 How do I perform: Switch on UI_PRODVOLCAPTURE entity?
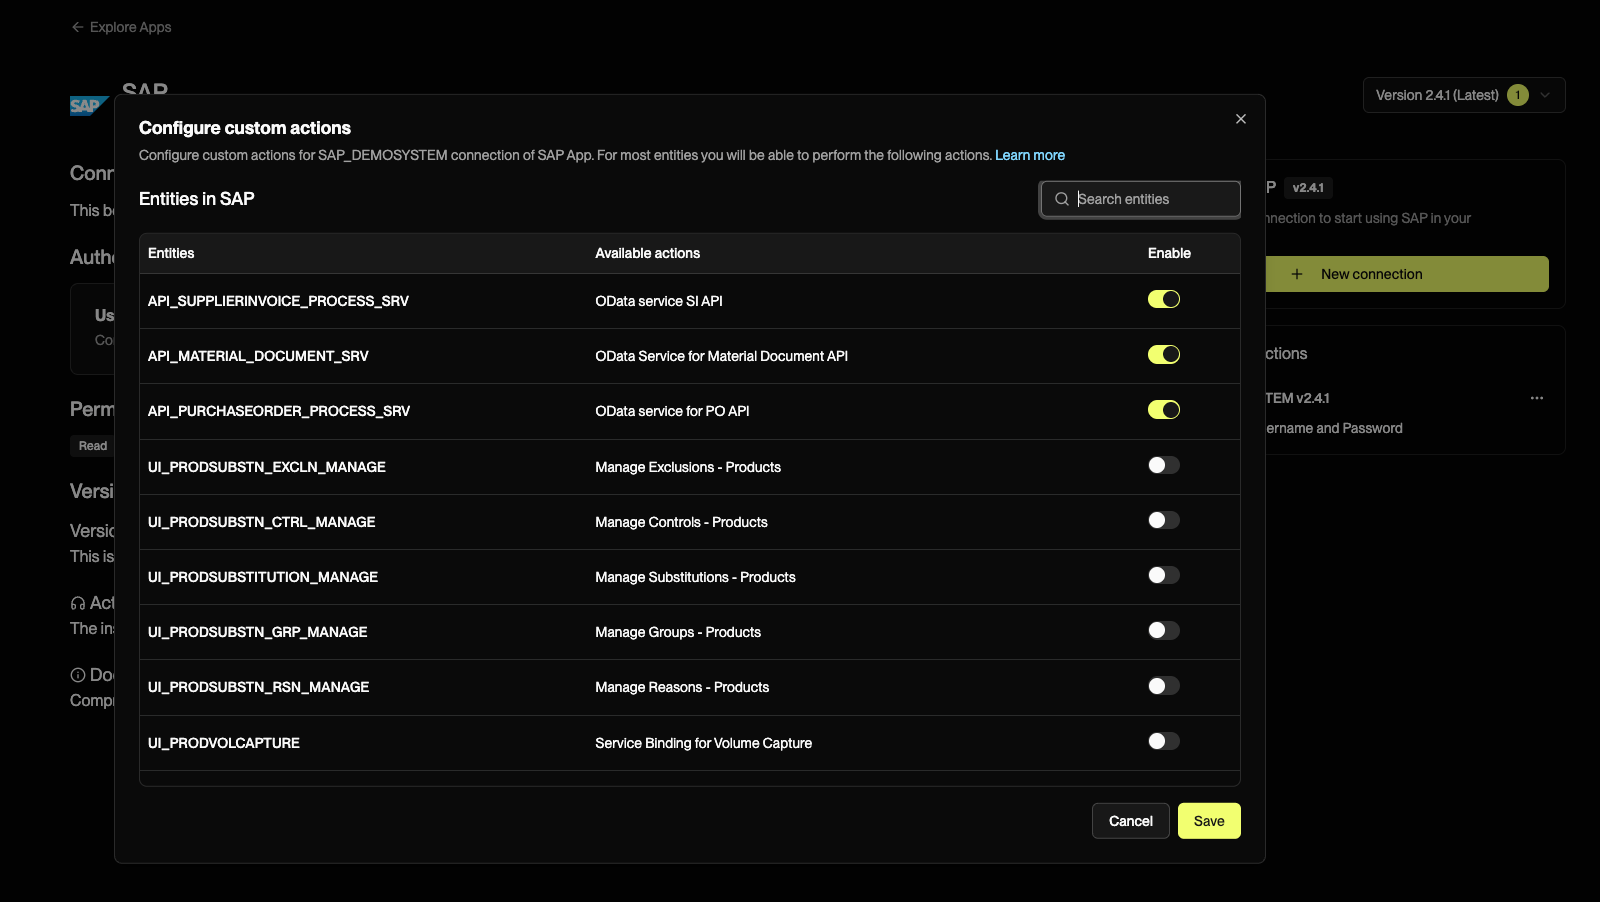[1163, 741]
